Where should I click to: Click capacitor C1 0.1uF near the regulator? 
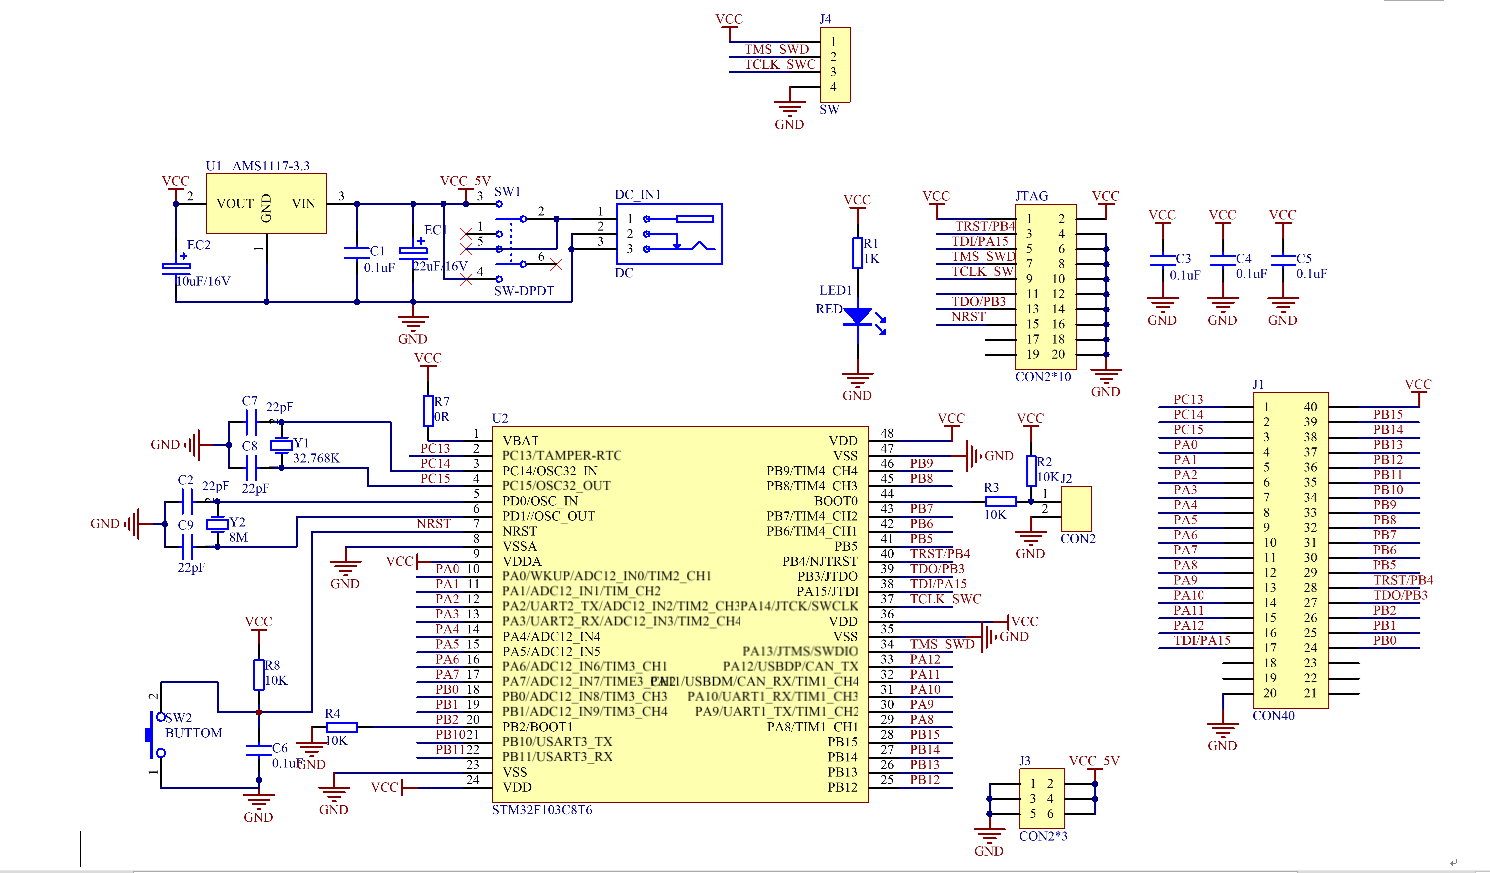357,252
